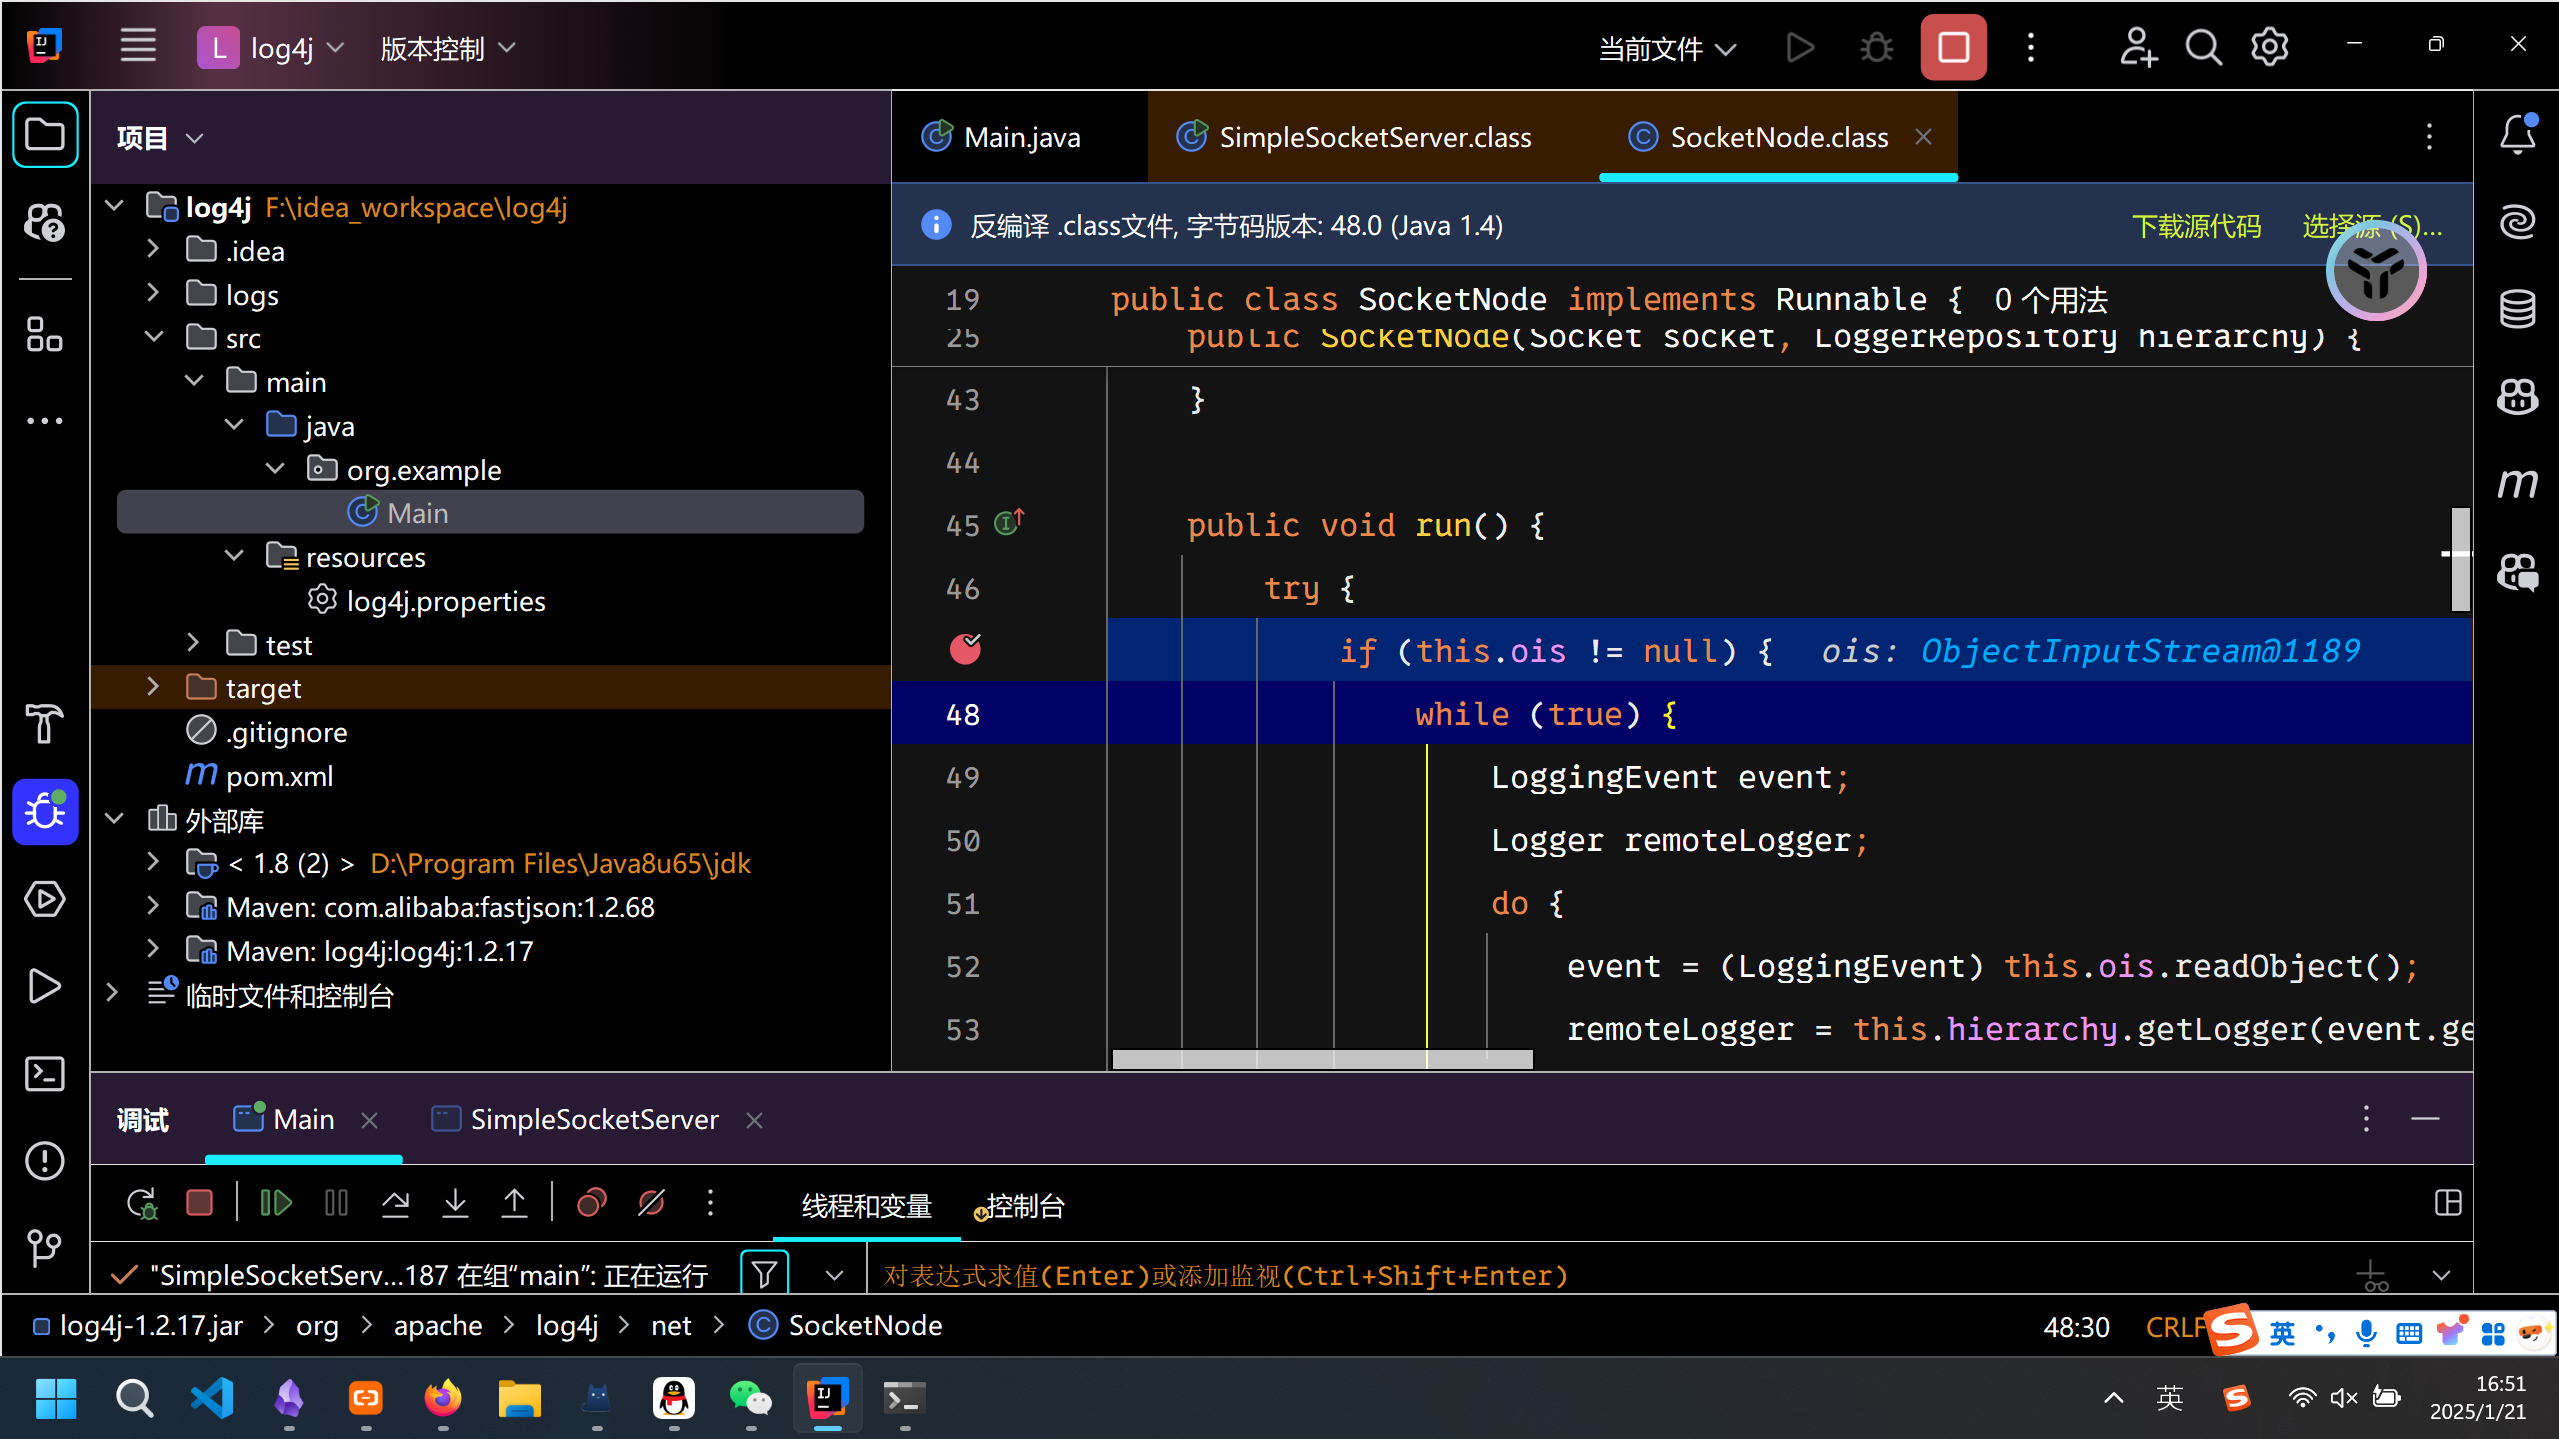Switch to console tab in debugger
2559x1439 pixels.
point(1023,1206)
